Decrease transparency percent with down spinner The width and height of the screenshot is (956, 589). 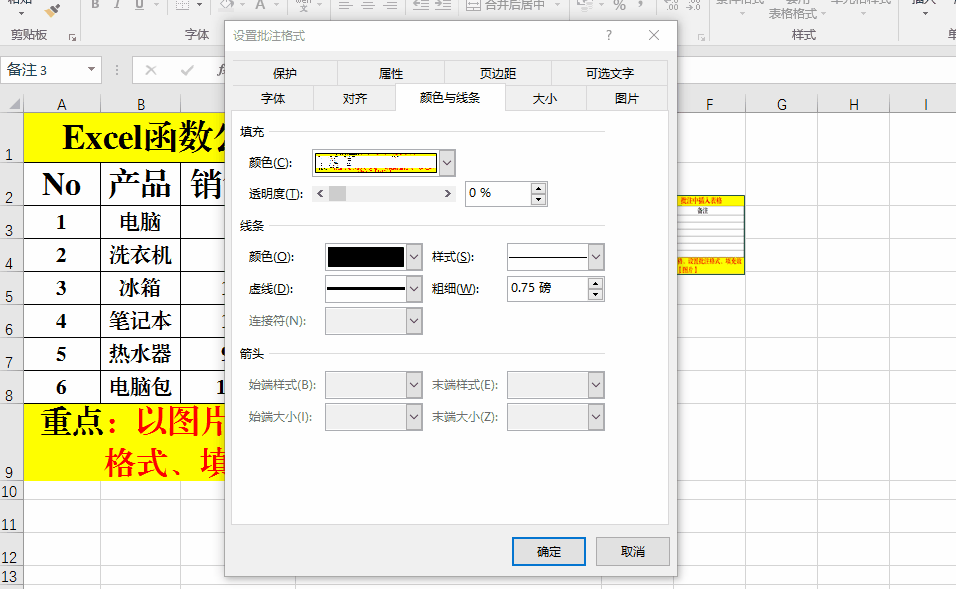coord(538,199)
